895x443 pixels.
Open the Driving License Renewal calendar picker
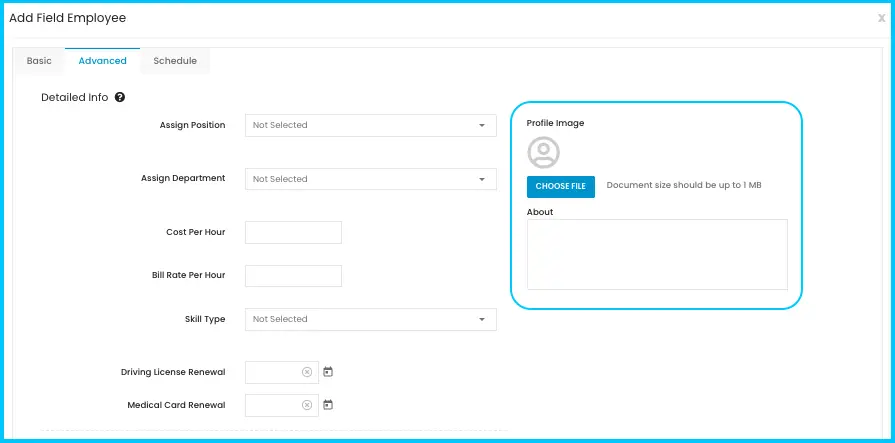[328, 372]
